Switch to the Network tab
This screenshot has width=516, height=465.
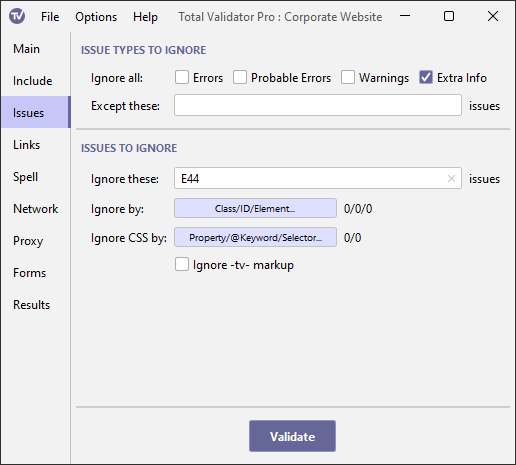36,209
